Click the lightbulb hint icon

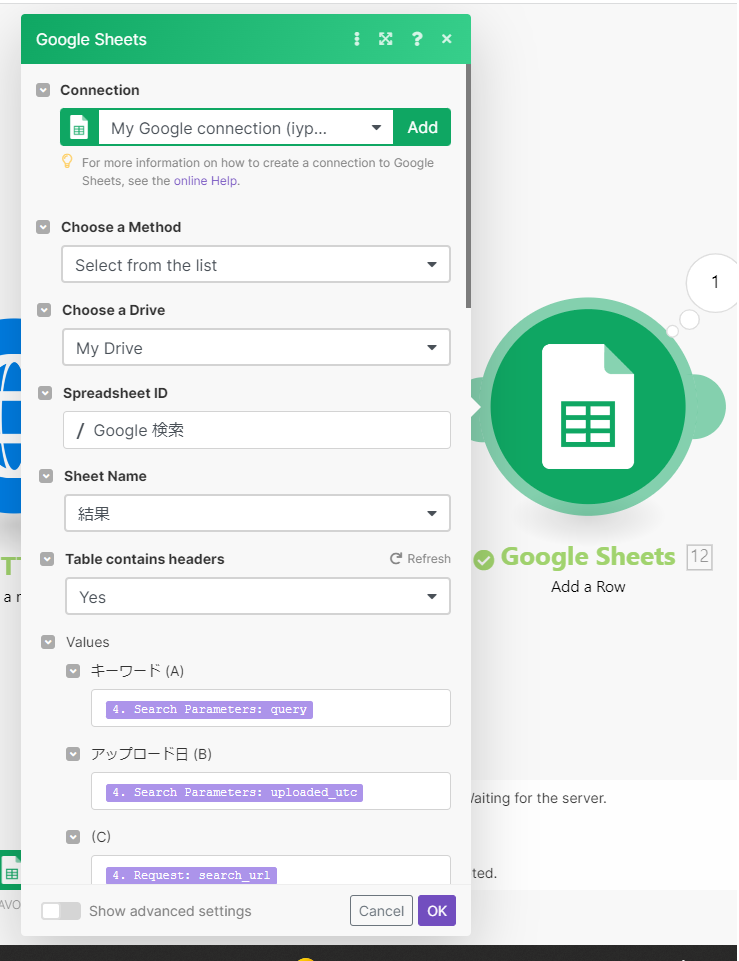67,162
